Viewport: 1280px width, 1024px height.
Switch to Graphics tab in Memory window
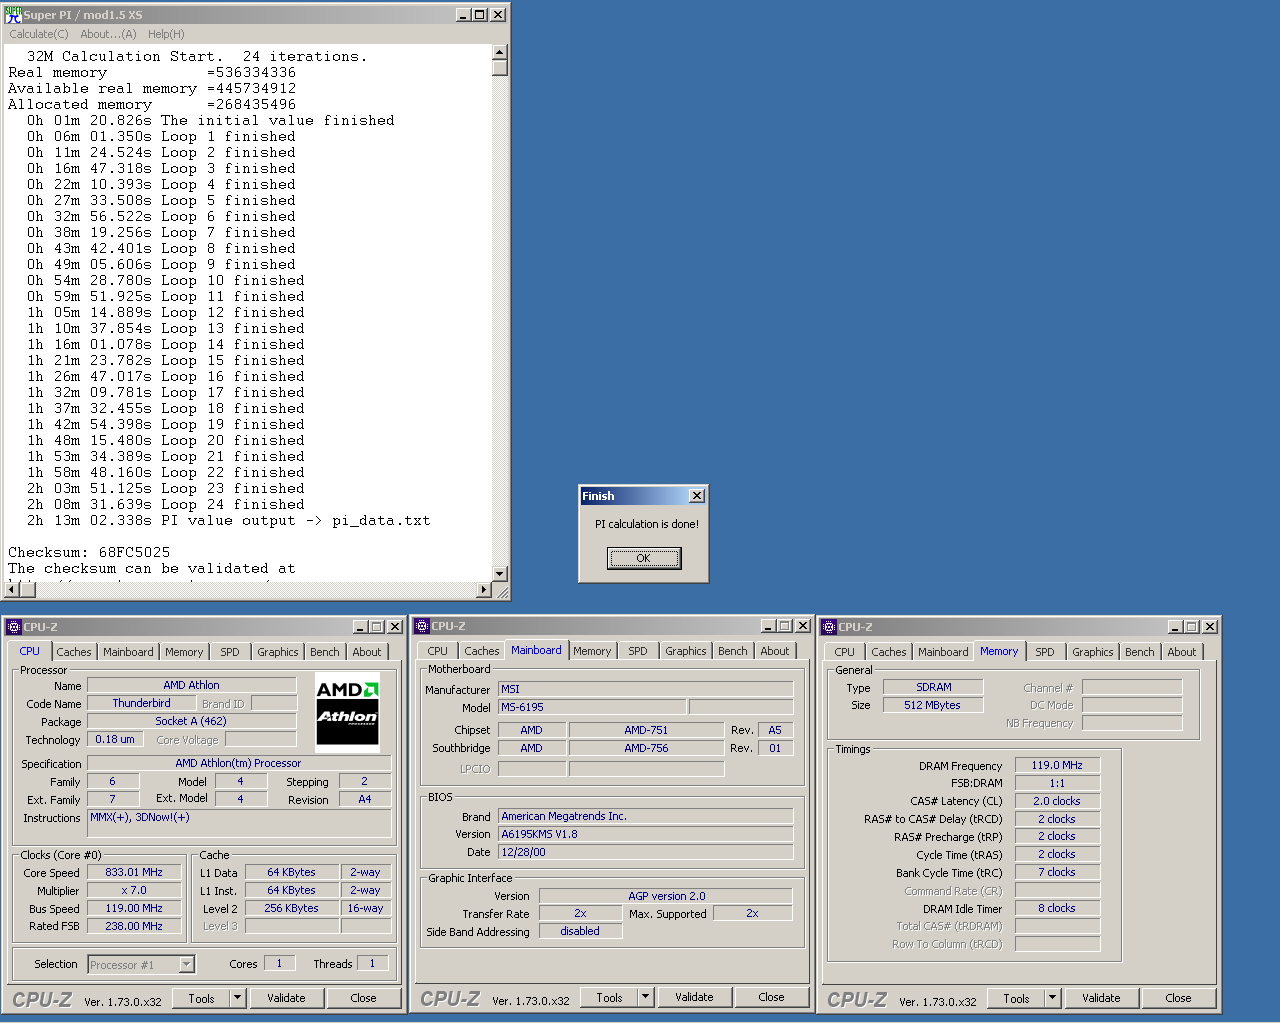[x=1093, y=652]
